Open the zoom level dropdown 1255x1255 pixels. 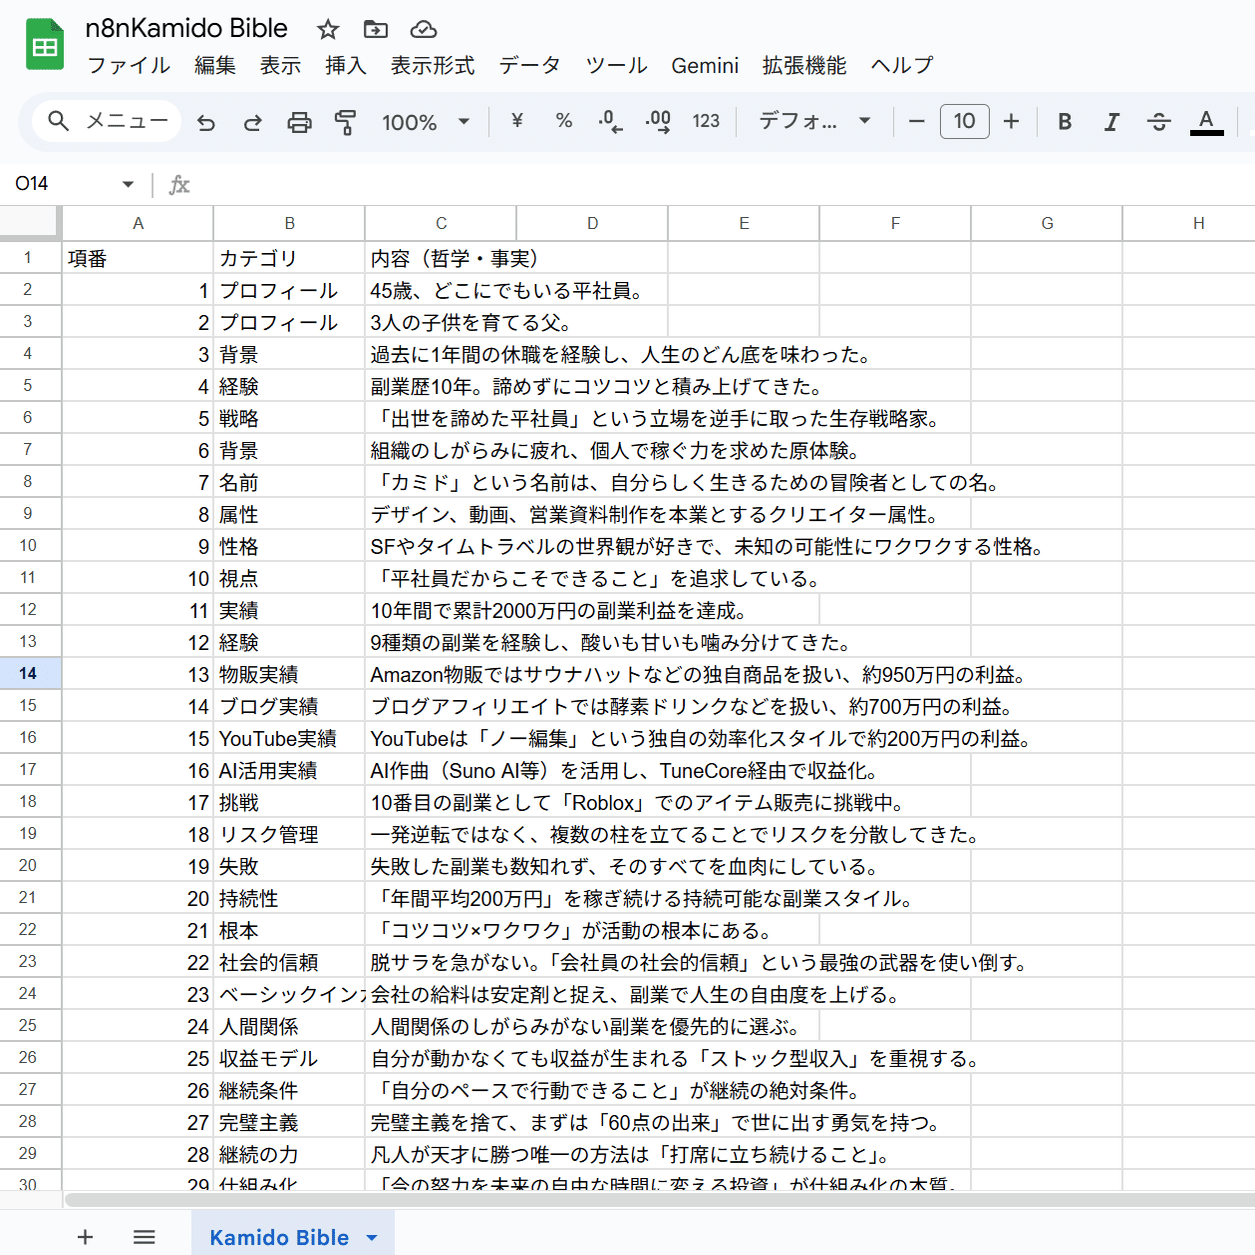(x=425, y=121)
